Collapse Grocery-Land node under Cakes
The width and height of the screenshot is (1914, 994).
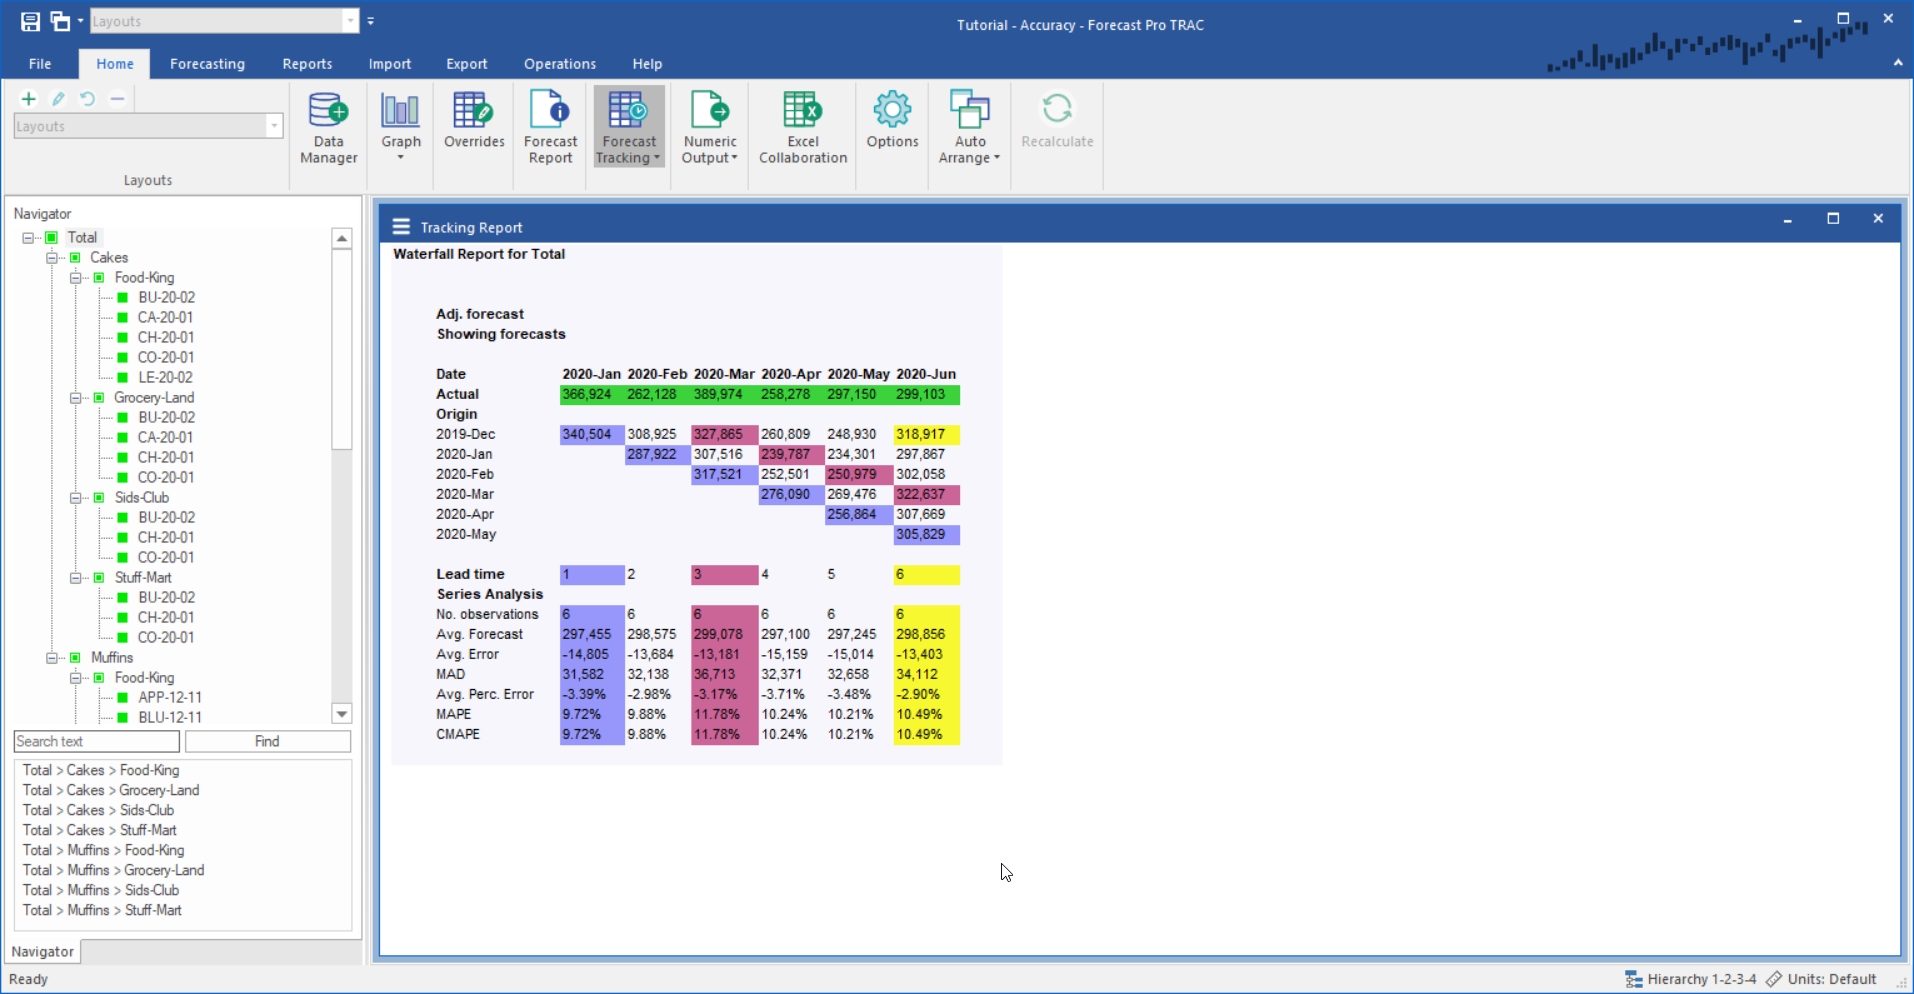[x=76, y=398]
